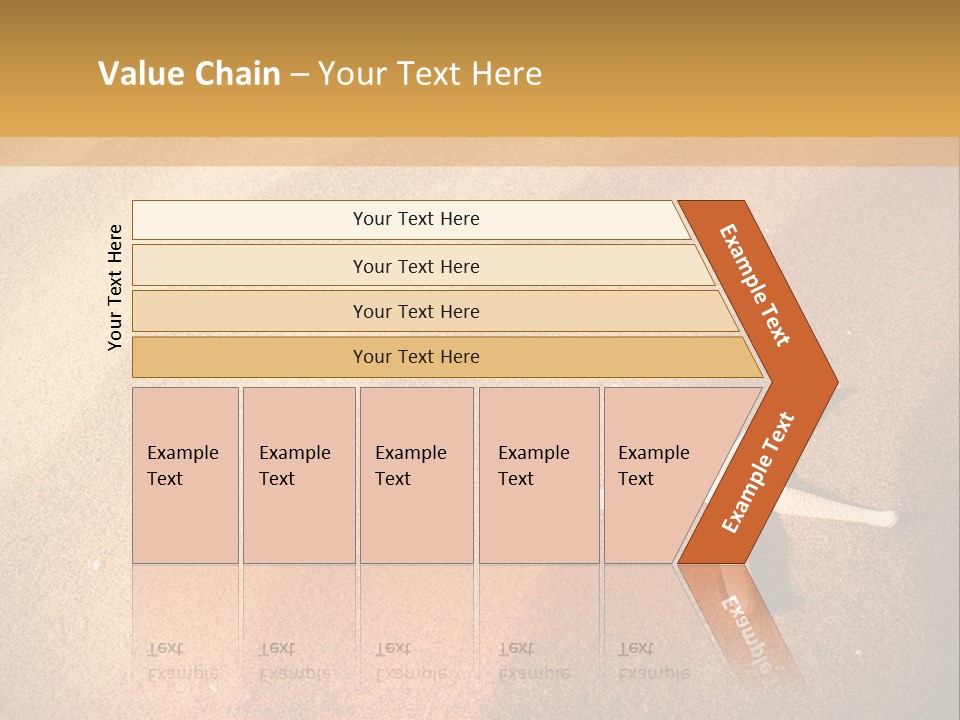Select the third Your Text Here bar
Screen dimensions: 960x720
415,311
